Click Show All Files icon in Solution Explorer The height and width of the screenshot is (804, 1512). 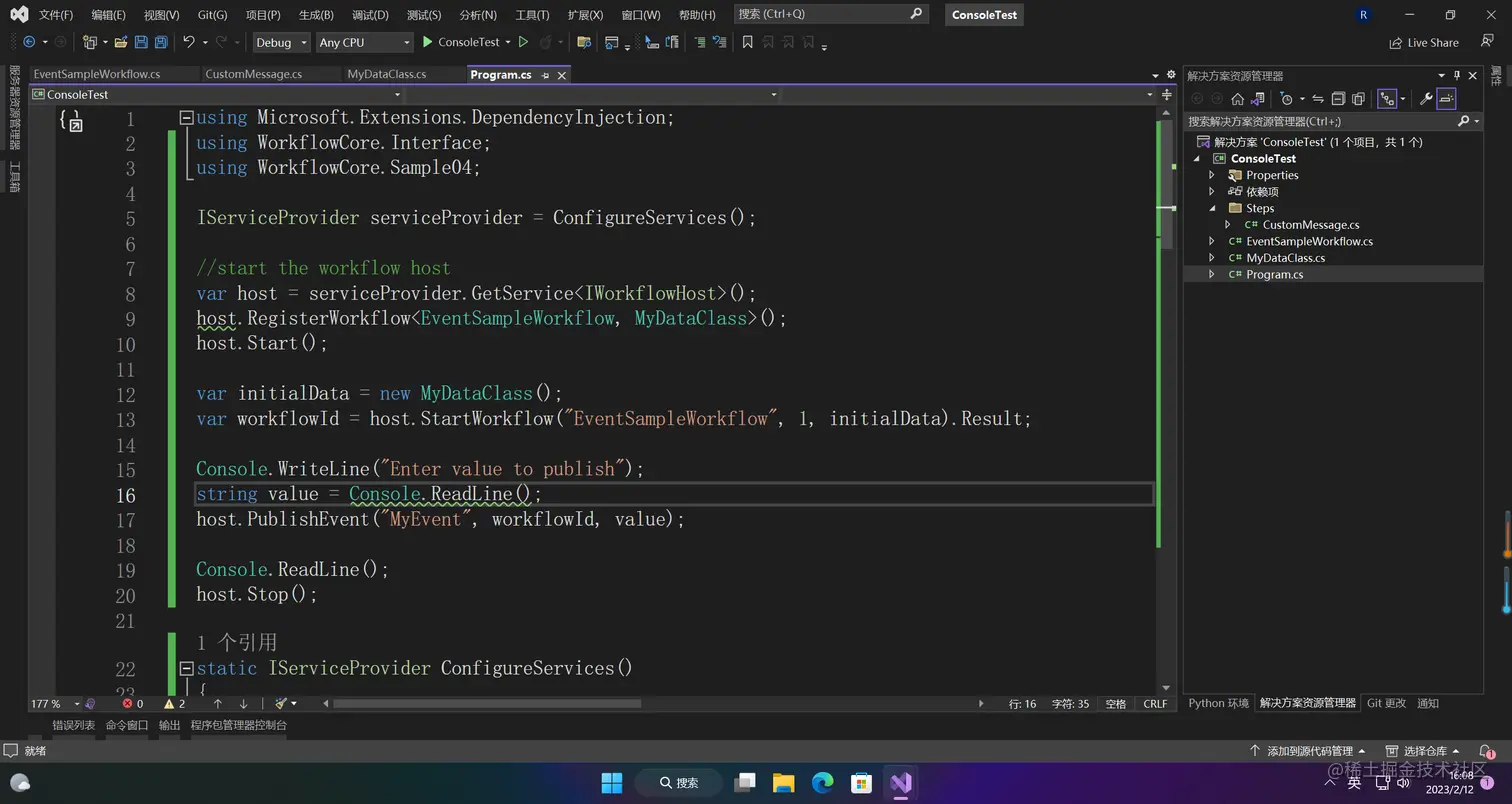click(1358, 98)
